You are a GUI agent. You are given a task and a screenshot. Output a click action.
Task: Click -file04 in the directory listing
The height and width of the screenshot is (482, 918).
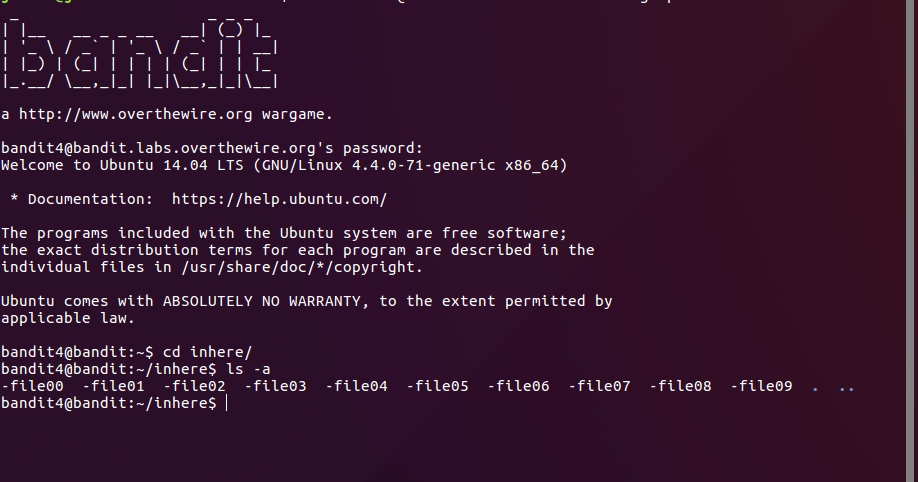(x=357, y=386)
